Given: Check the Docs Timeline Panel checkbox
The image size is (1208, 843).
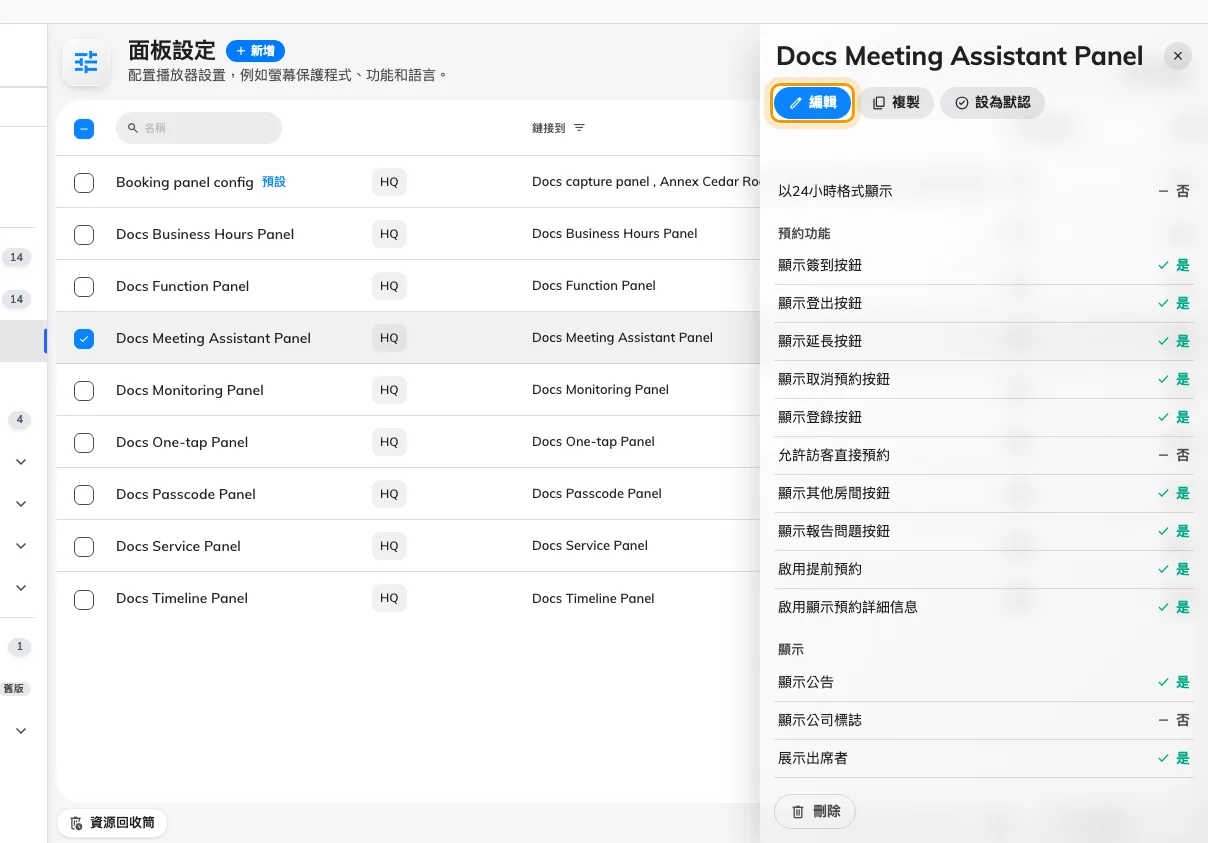Looking at the screenshot, I should point(84,598).
